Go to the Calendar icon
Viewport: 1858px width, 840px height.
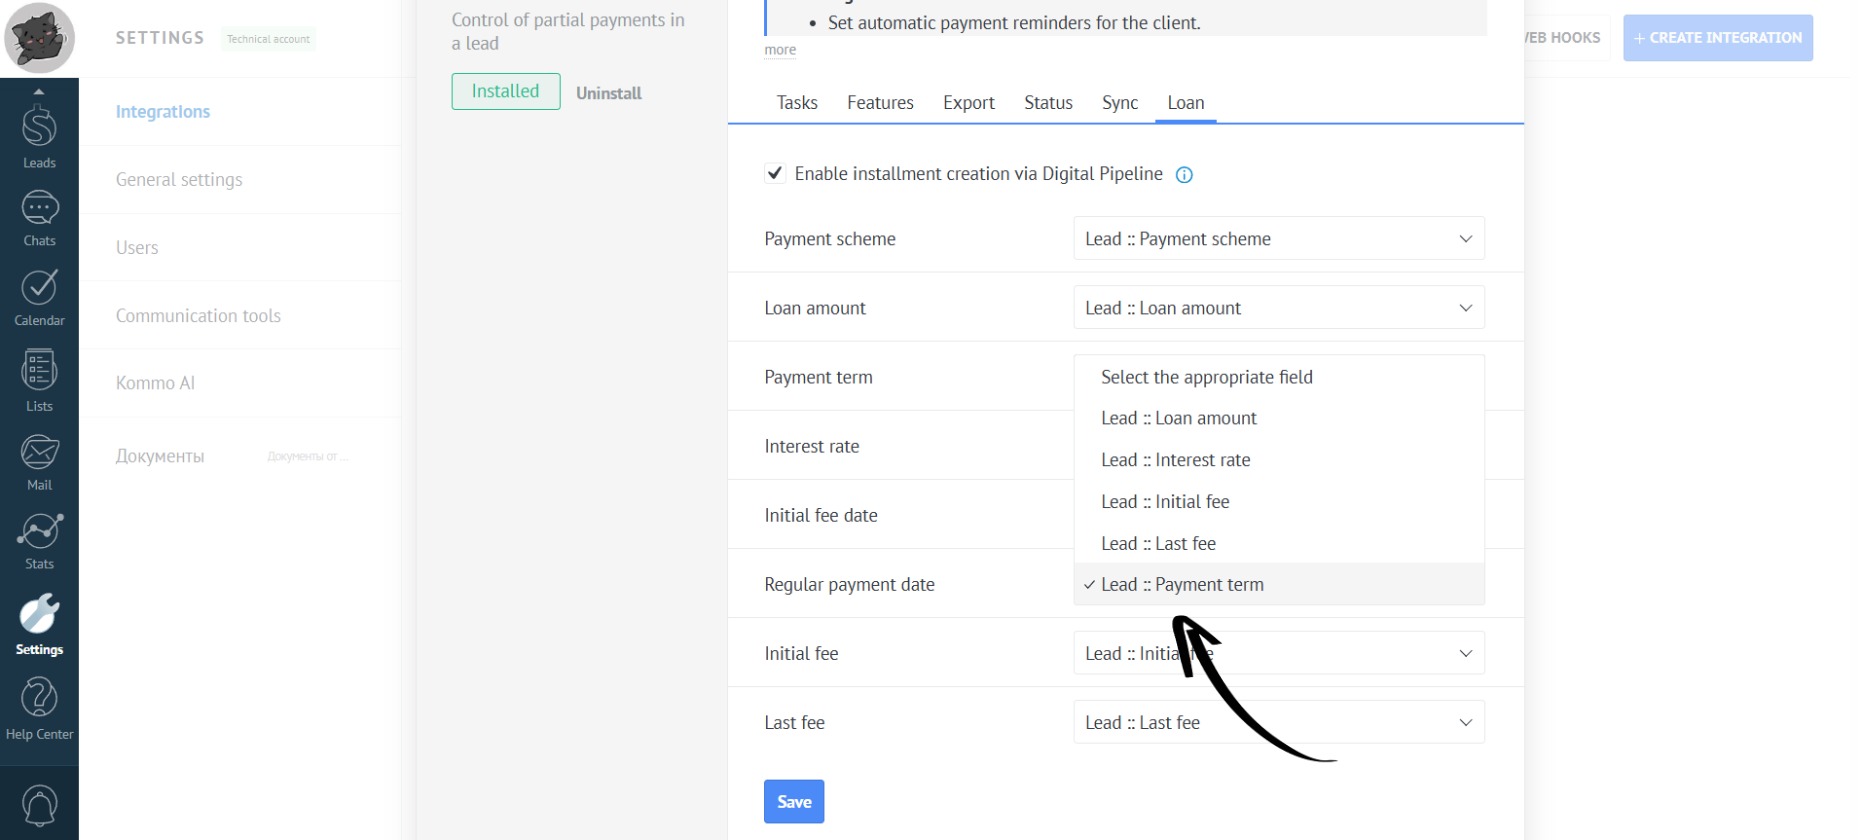click(39, 297)
